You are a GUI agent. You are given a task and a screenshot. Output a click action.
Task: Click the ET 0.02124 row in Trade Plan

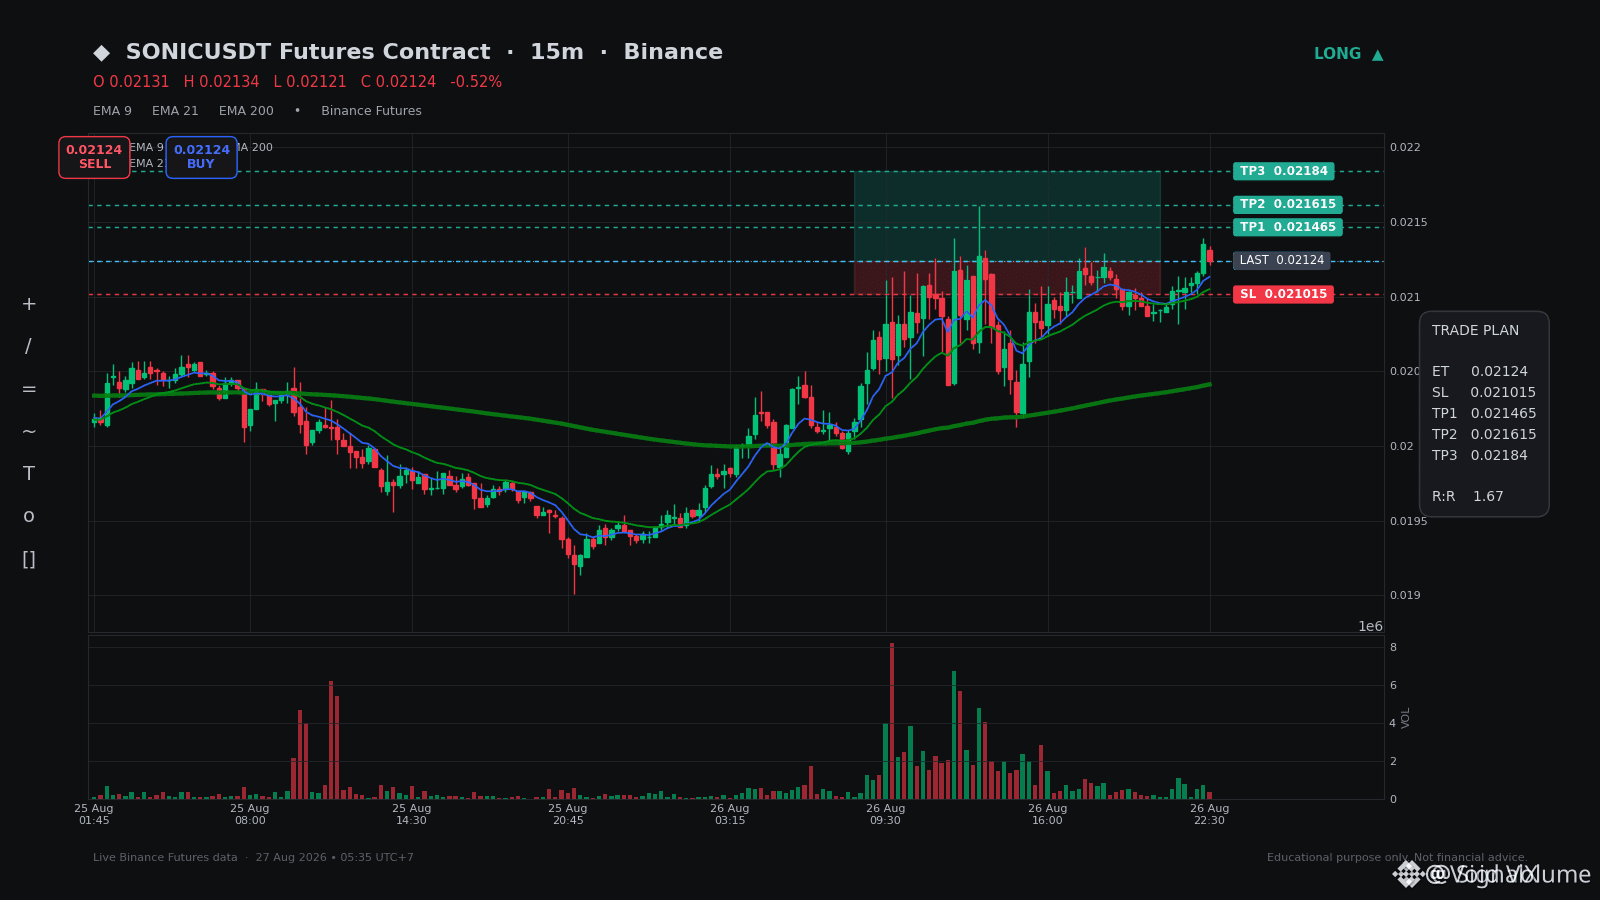tap(1480, 372)
